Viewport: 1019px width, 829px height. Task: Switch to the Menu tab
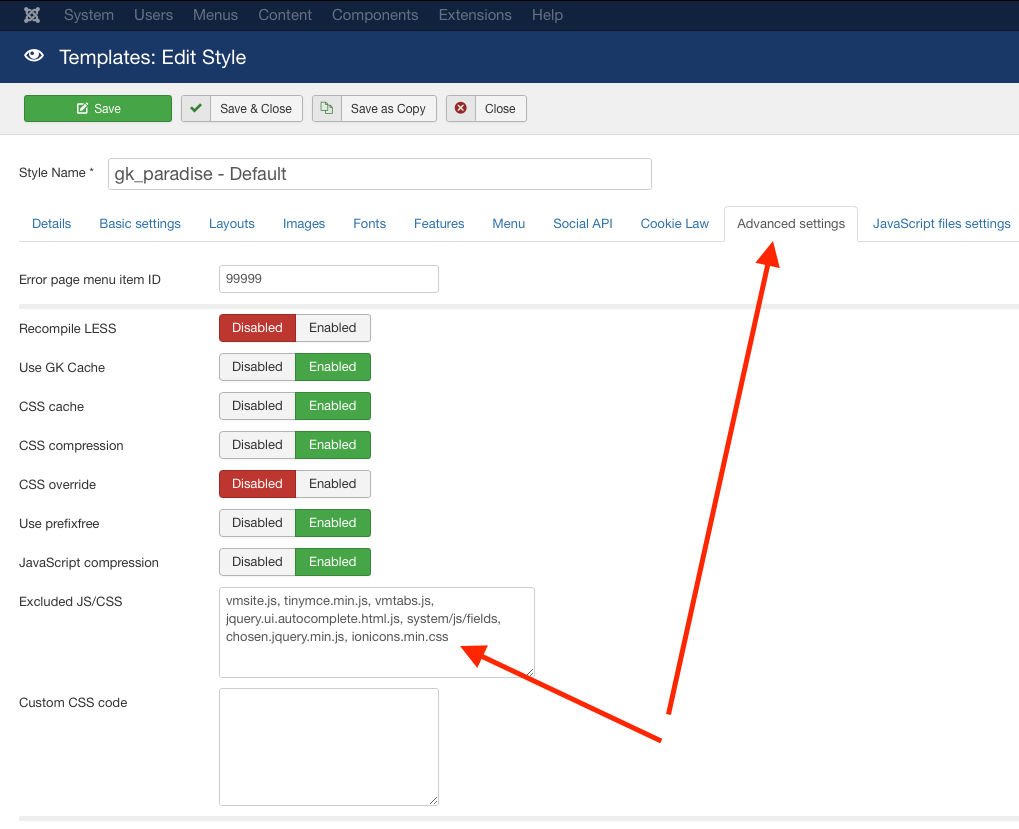point(509,223)
